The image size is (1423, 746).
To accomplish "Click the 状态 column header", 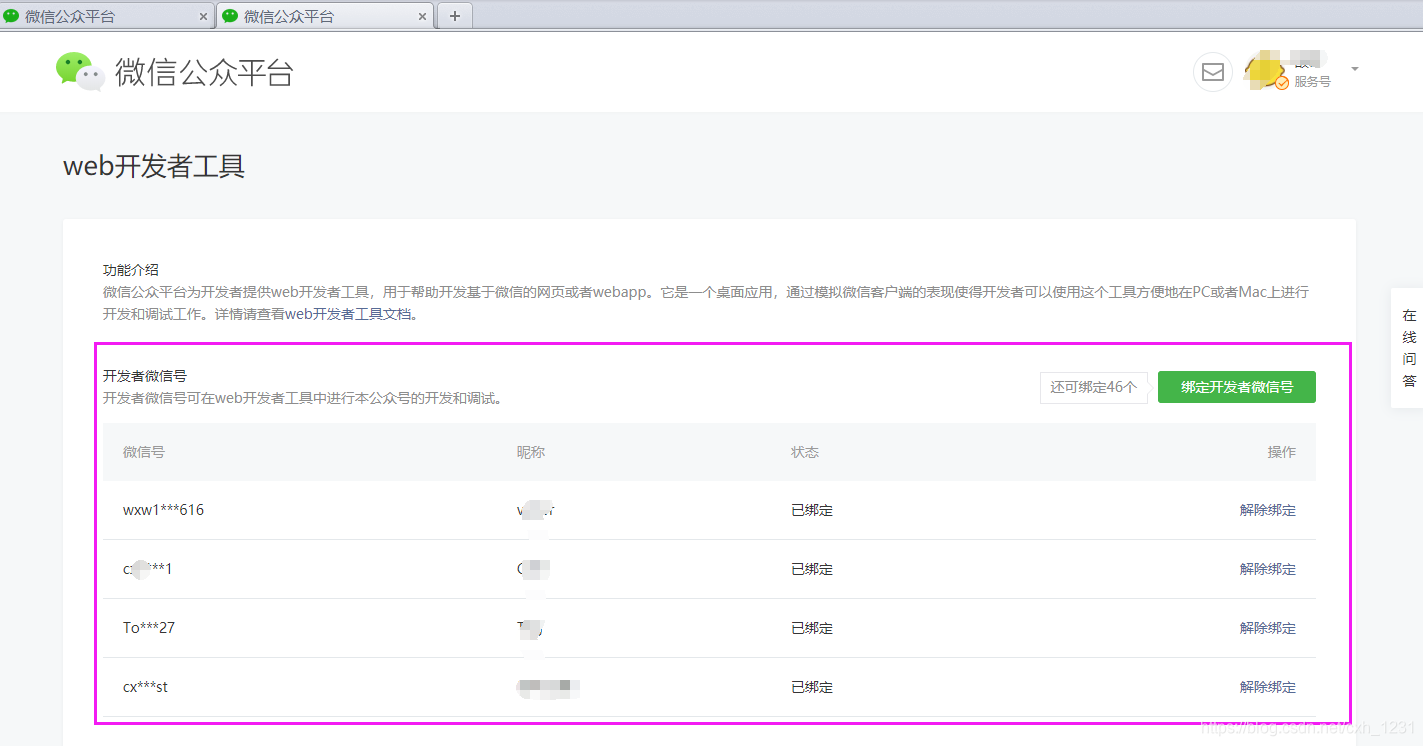I will [805, 452].
